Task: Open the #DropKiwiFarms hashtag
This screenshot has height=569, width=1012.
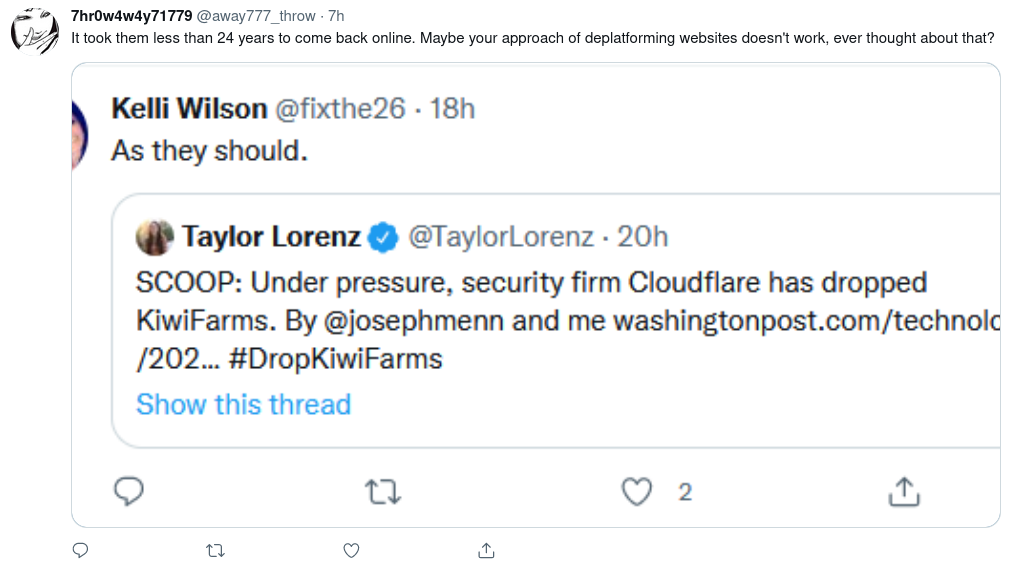Action: coord(336,359)
